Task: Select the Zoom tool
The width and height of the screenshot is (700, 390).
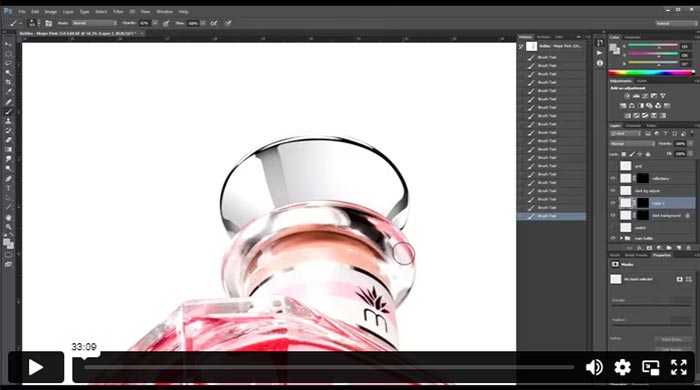Action: click(8, 227)
